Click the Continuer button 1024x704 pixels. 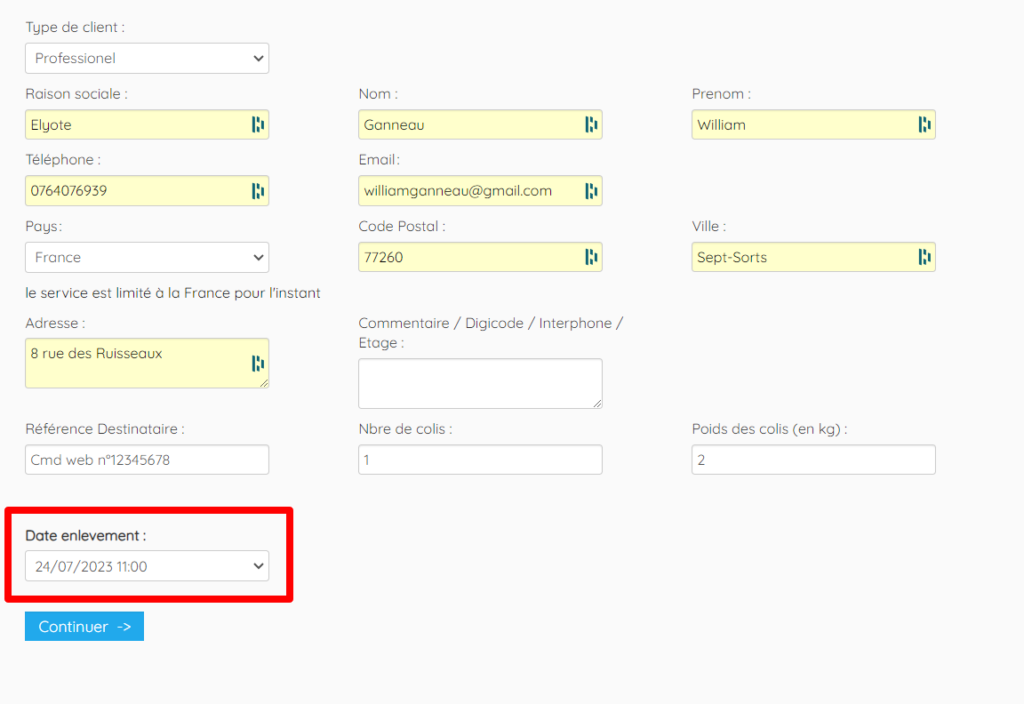84,626
